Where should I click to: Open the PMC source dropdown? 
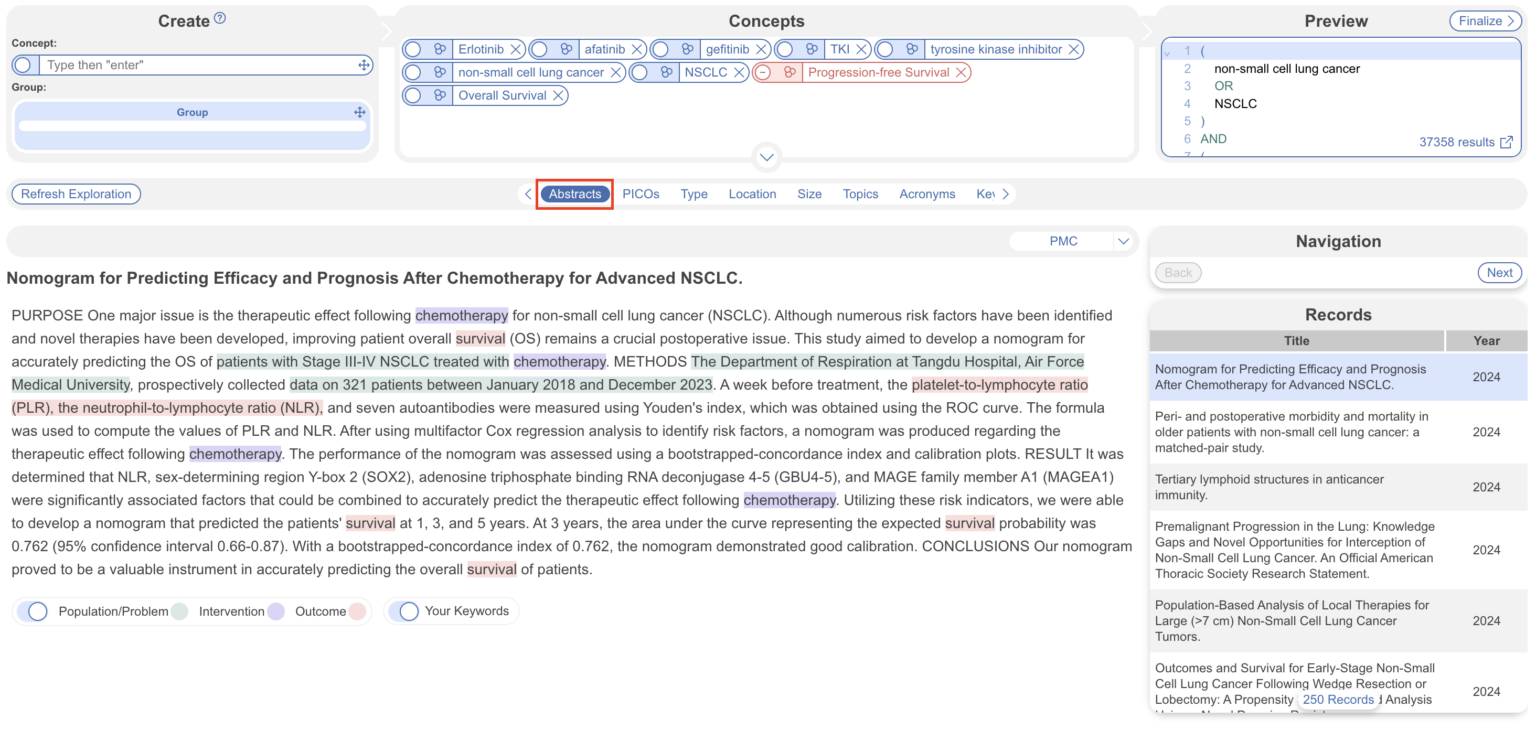pos(1122,240)
